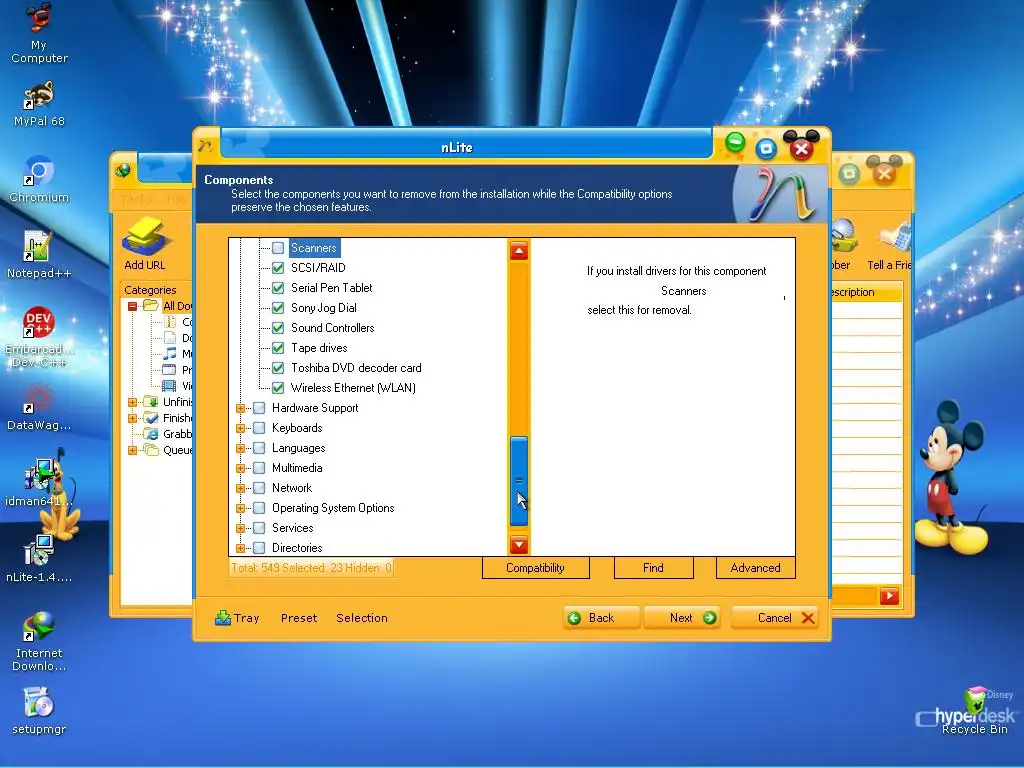Image resolution: width=1024 pixels, height=768 pixels.
Task: Select the Multimedia tree row label
Action: coord(297,468)
